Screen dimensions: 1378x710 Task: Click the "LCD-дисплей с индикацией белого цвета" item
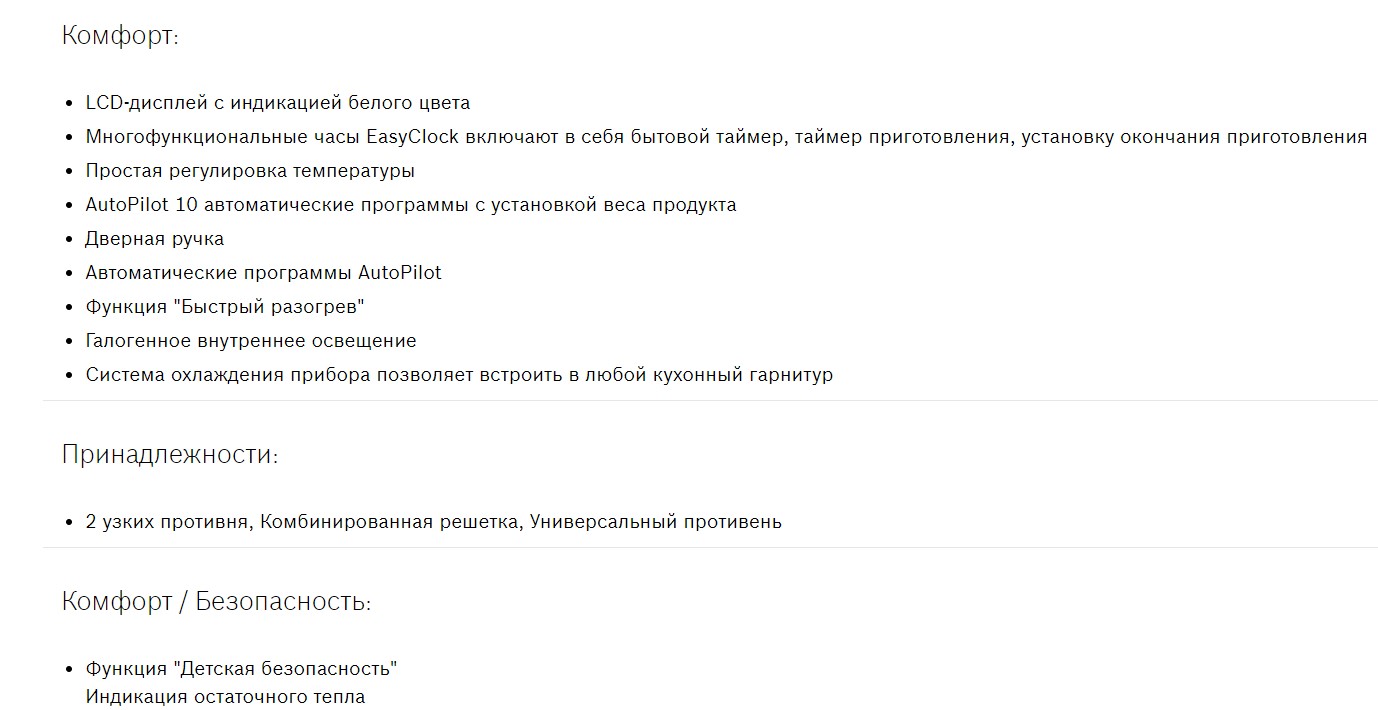click(x=277, y=103)
